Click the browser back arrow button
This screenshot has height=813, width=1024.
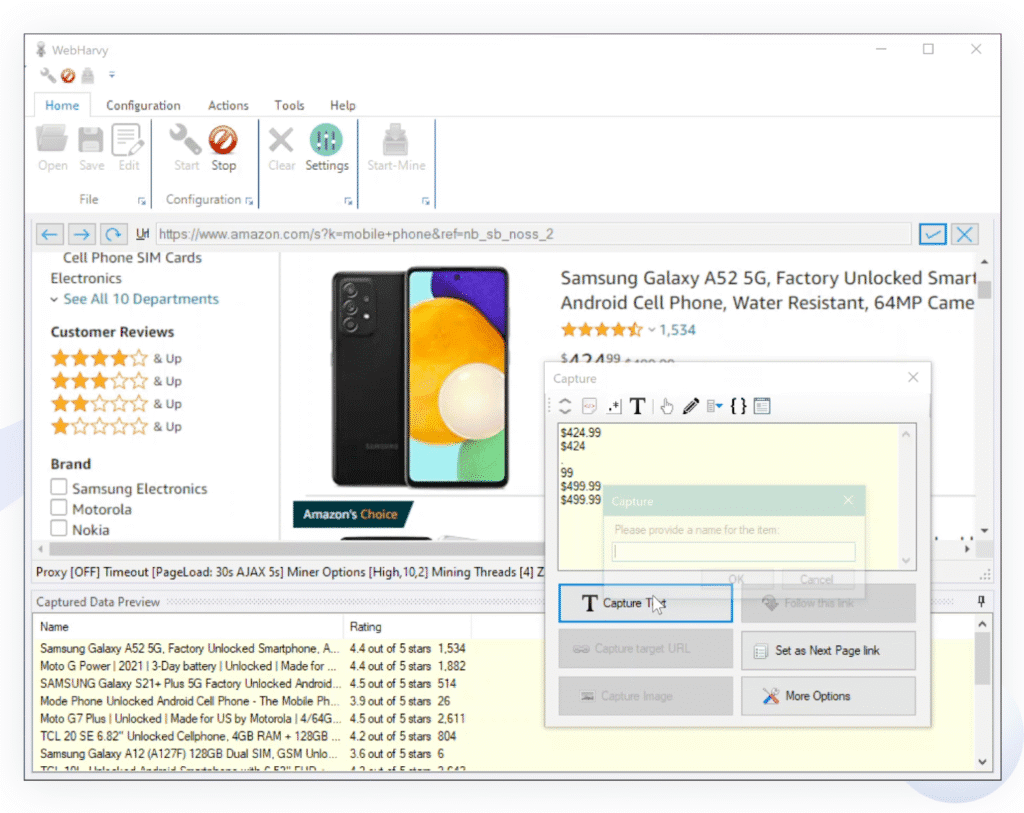[x=50, y=234]
